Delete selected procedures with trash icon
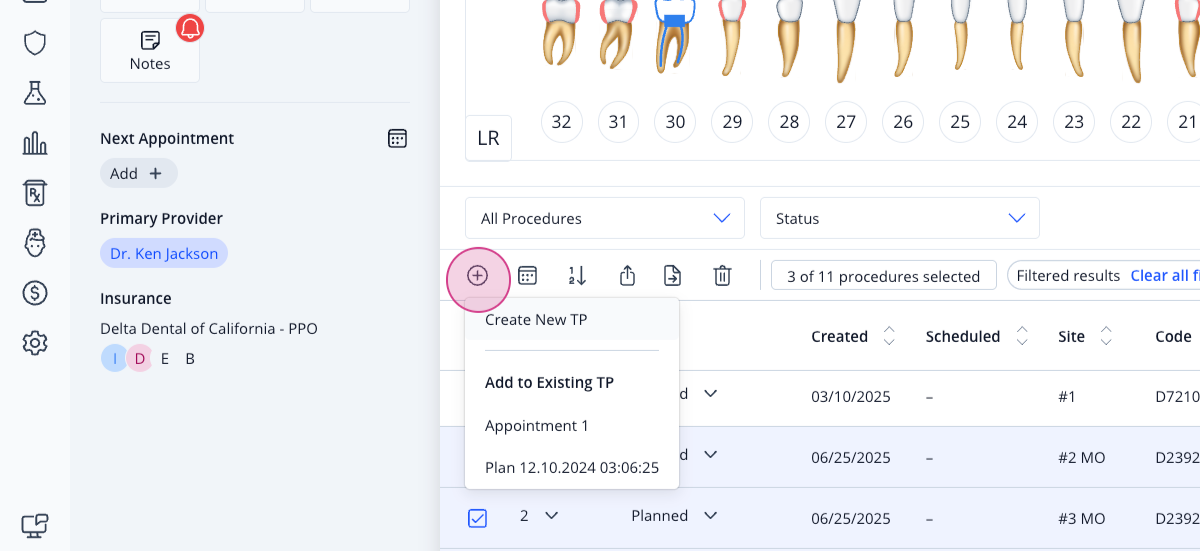 tap(722, 276)
